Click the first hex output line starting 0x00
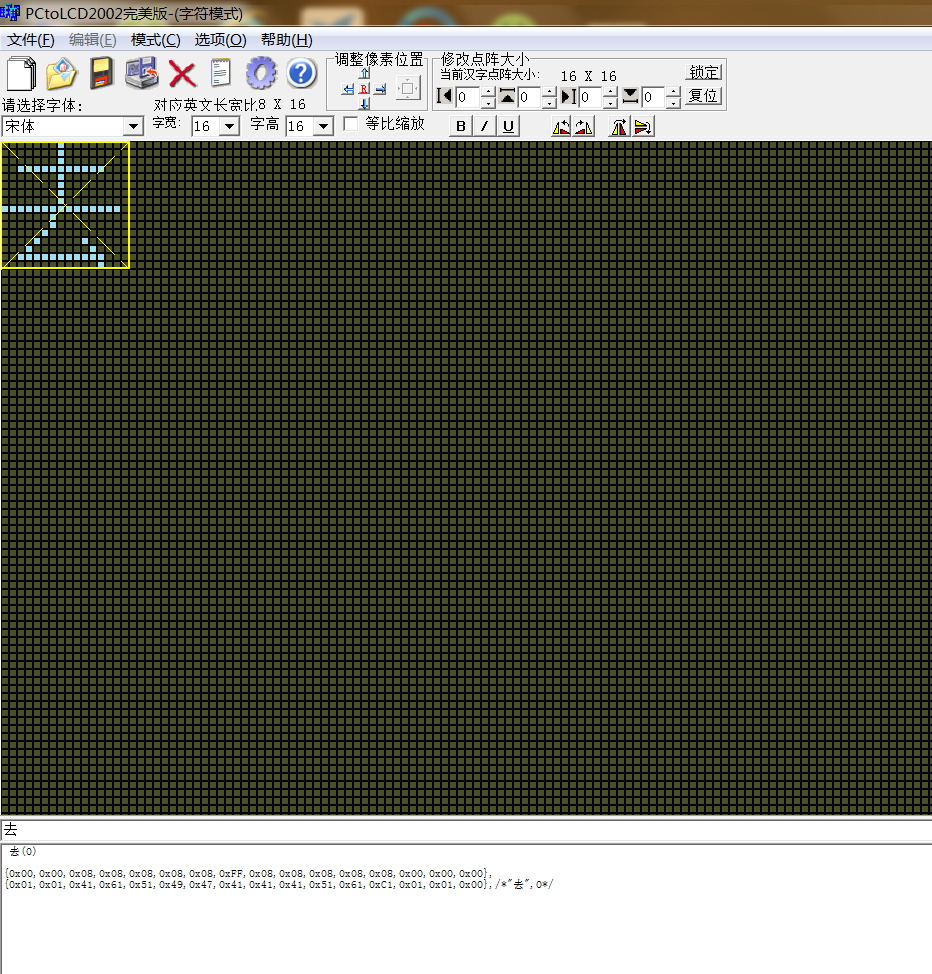 pyautogui.click(x=248, y=873)
